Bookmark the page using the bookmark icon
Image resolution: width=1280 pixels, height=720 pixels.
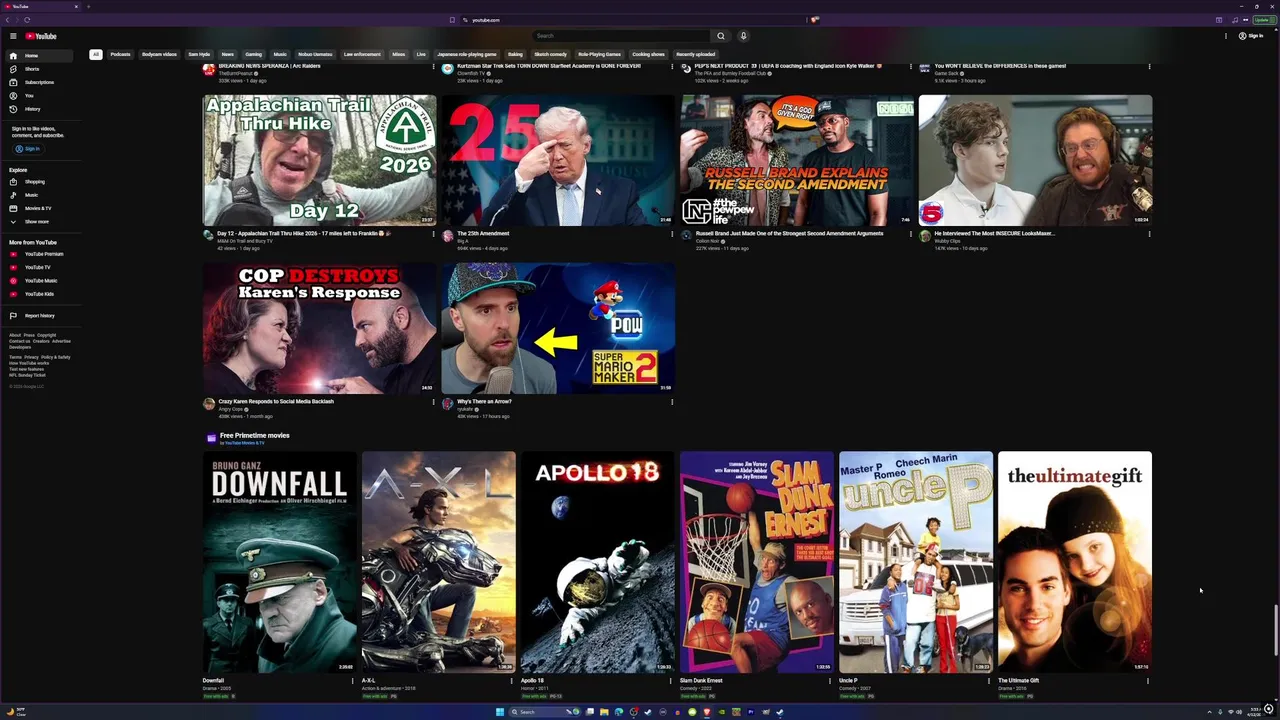coord(452,20)
